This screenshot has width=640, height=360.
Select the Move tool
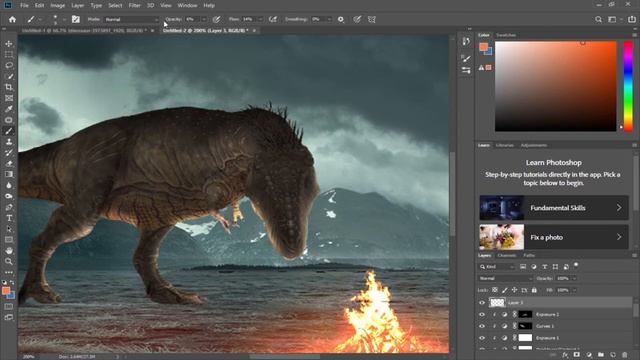[9, 44]
